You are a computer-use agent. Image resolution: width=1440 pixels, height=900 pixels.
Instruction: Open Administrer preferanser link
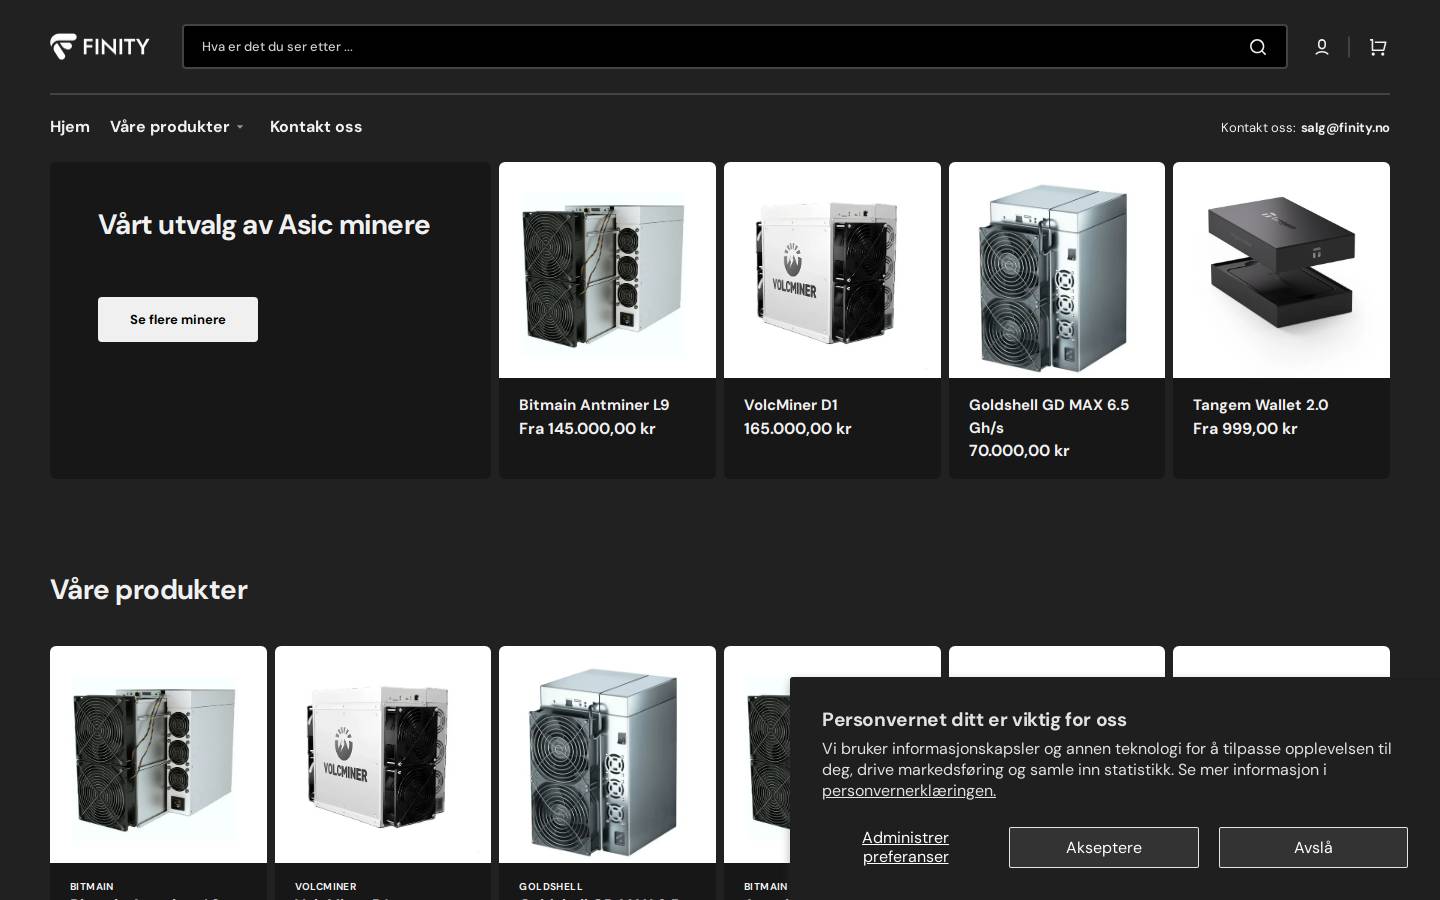(906, 847)
